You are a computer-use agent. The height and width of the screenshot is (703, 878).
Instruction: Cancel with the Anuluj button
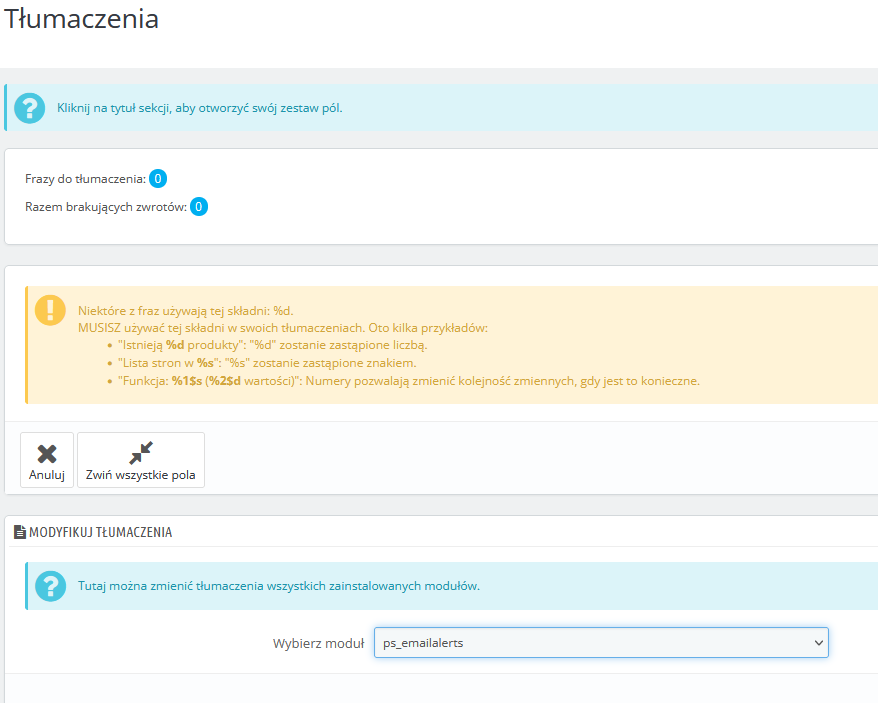click(x=47, y=460)
